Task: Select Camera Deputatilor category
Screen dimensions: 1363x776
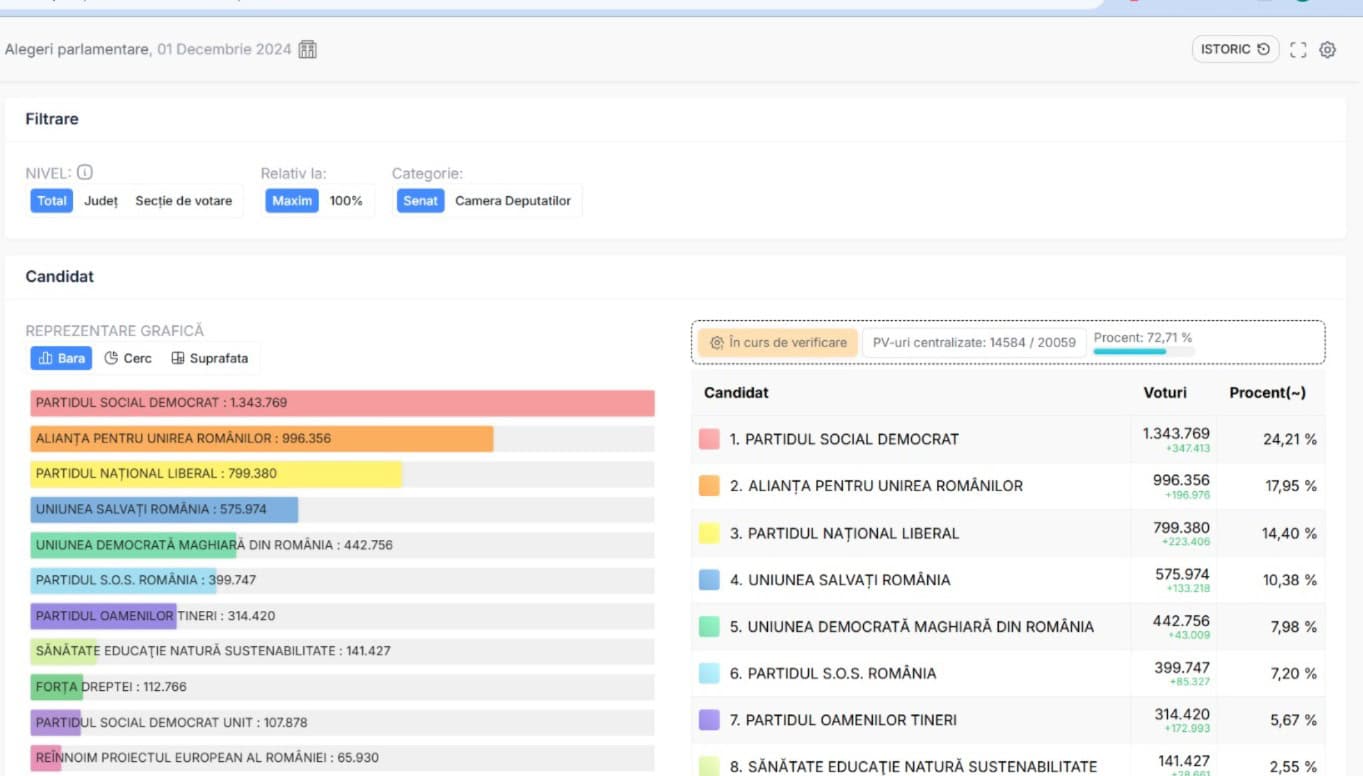Action: tap(513, 201)
